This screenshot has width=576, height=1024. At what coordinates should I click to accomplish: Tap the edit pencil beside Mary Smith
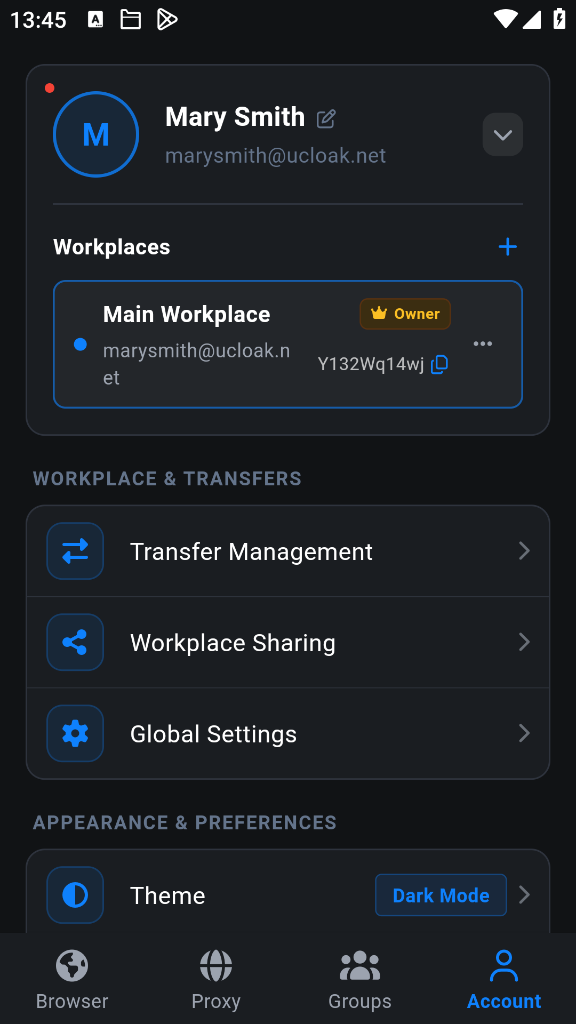pos(326,119)
